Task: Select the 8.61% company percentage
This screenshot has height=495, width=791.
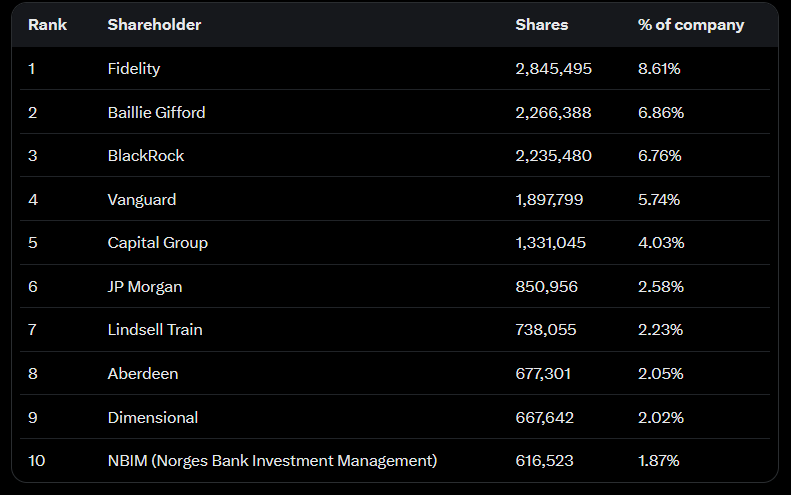Action: point(659,69)
